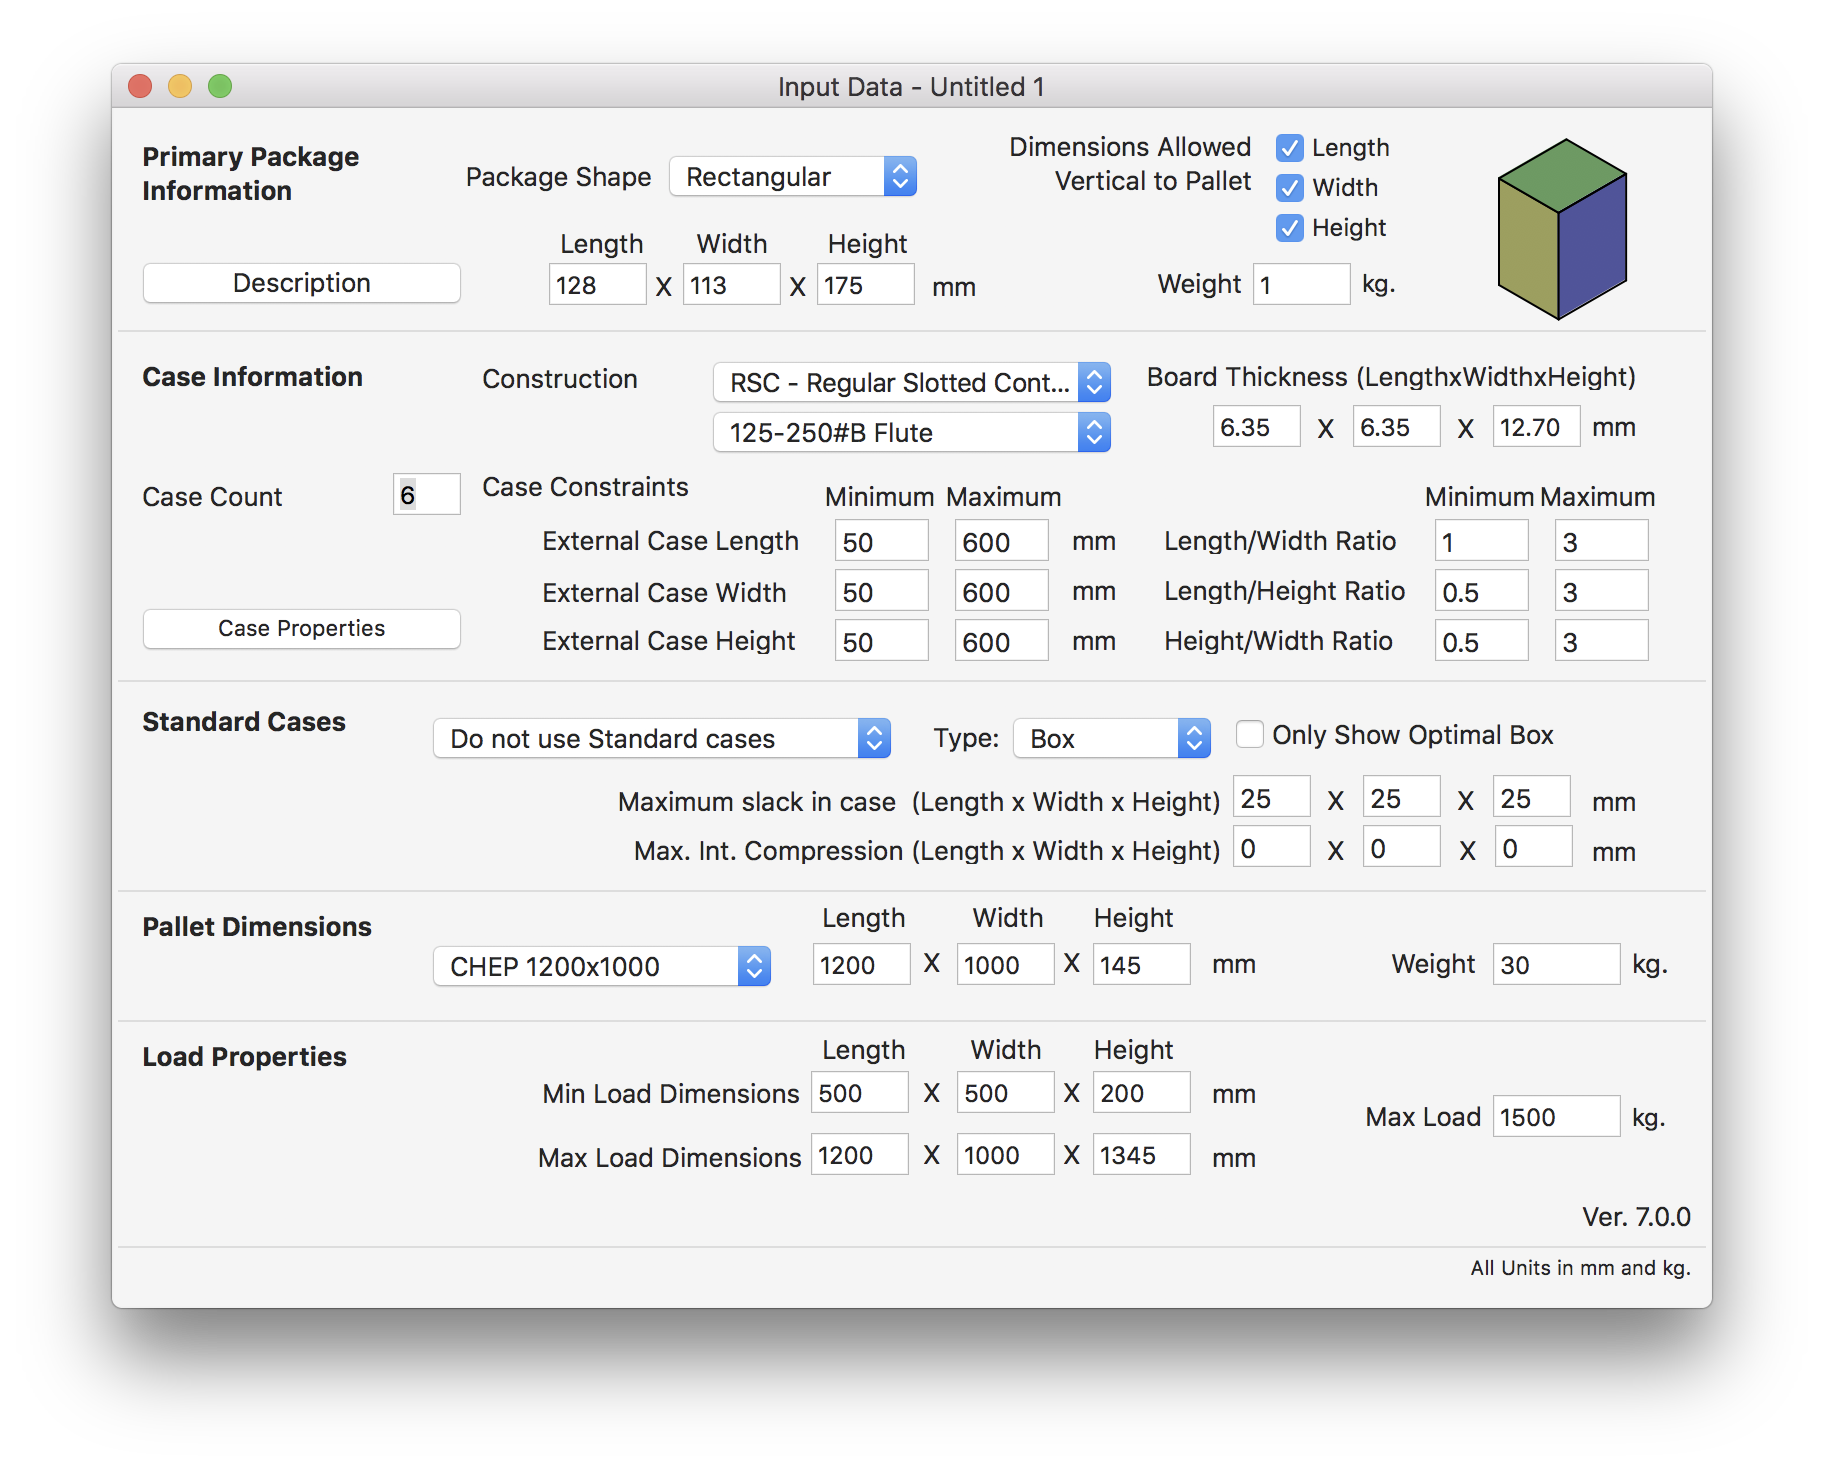1824x1468 pixels.
Task: Open the 125-250#B Flute dropdown
Action: tap(910, 433)
